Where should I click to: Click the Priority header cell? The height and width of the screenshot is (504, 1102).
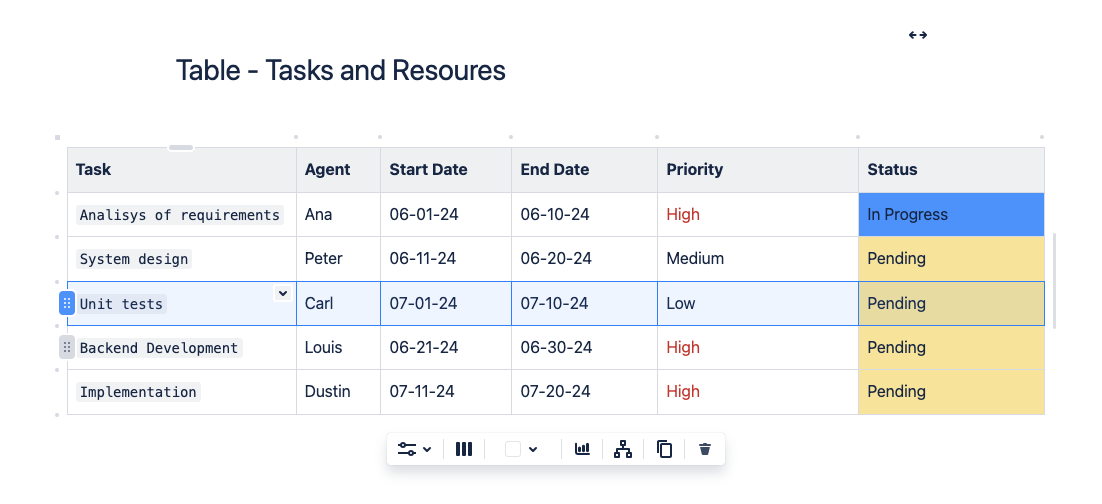(x=757, y=170)
